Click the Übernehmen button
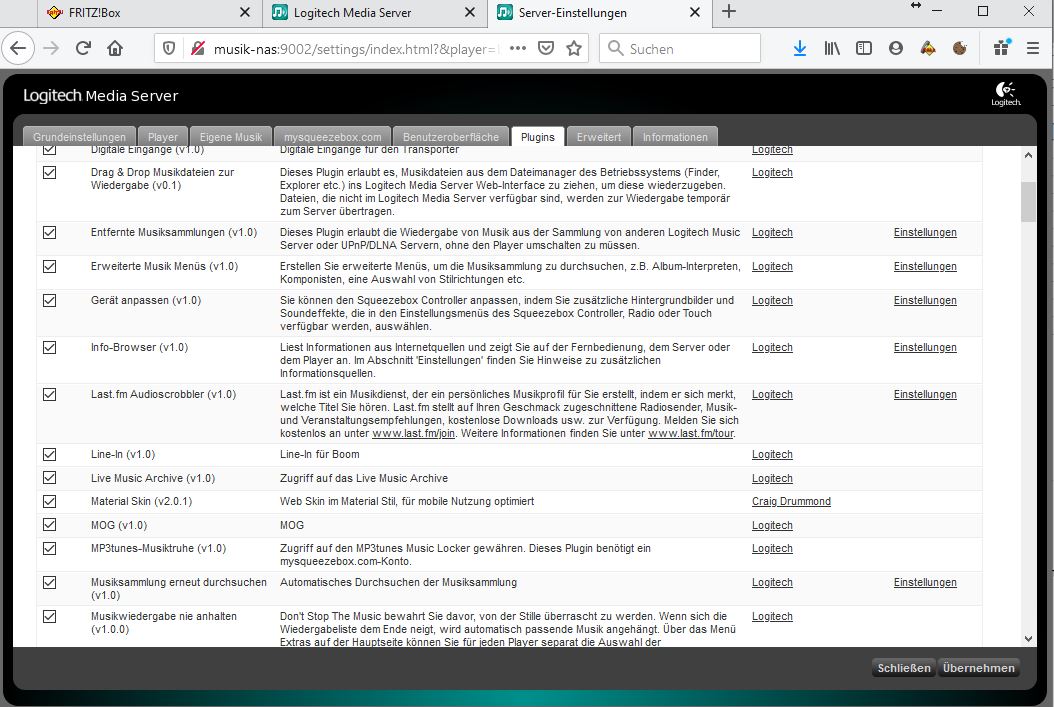The image size is (1054, 707). coord(979,667)
